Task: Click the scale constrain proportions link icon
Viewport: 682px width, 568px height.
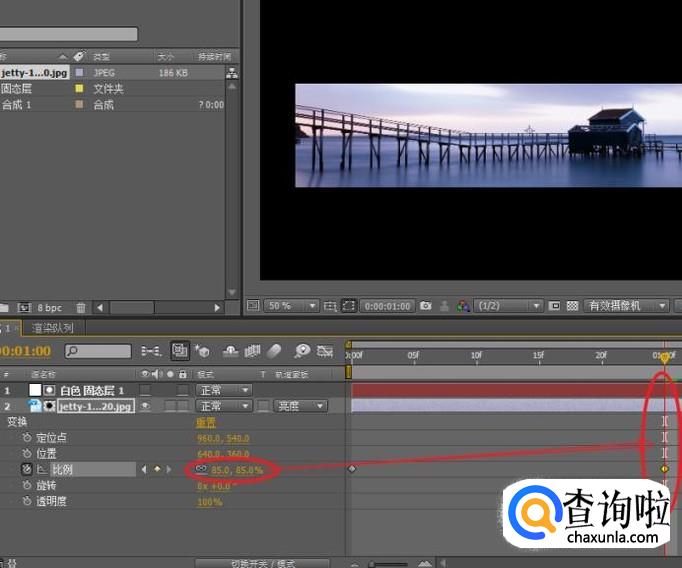Action: (201, 469)
